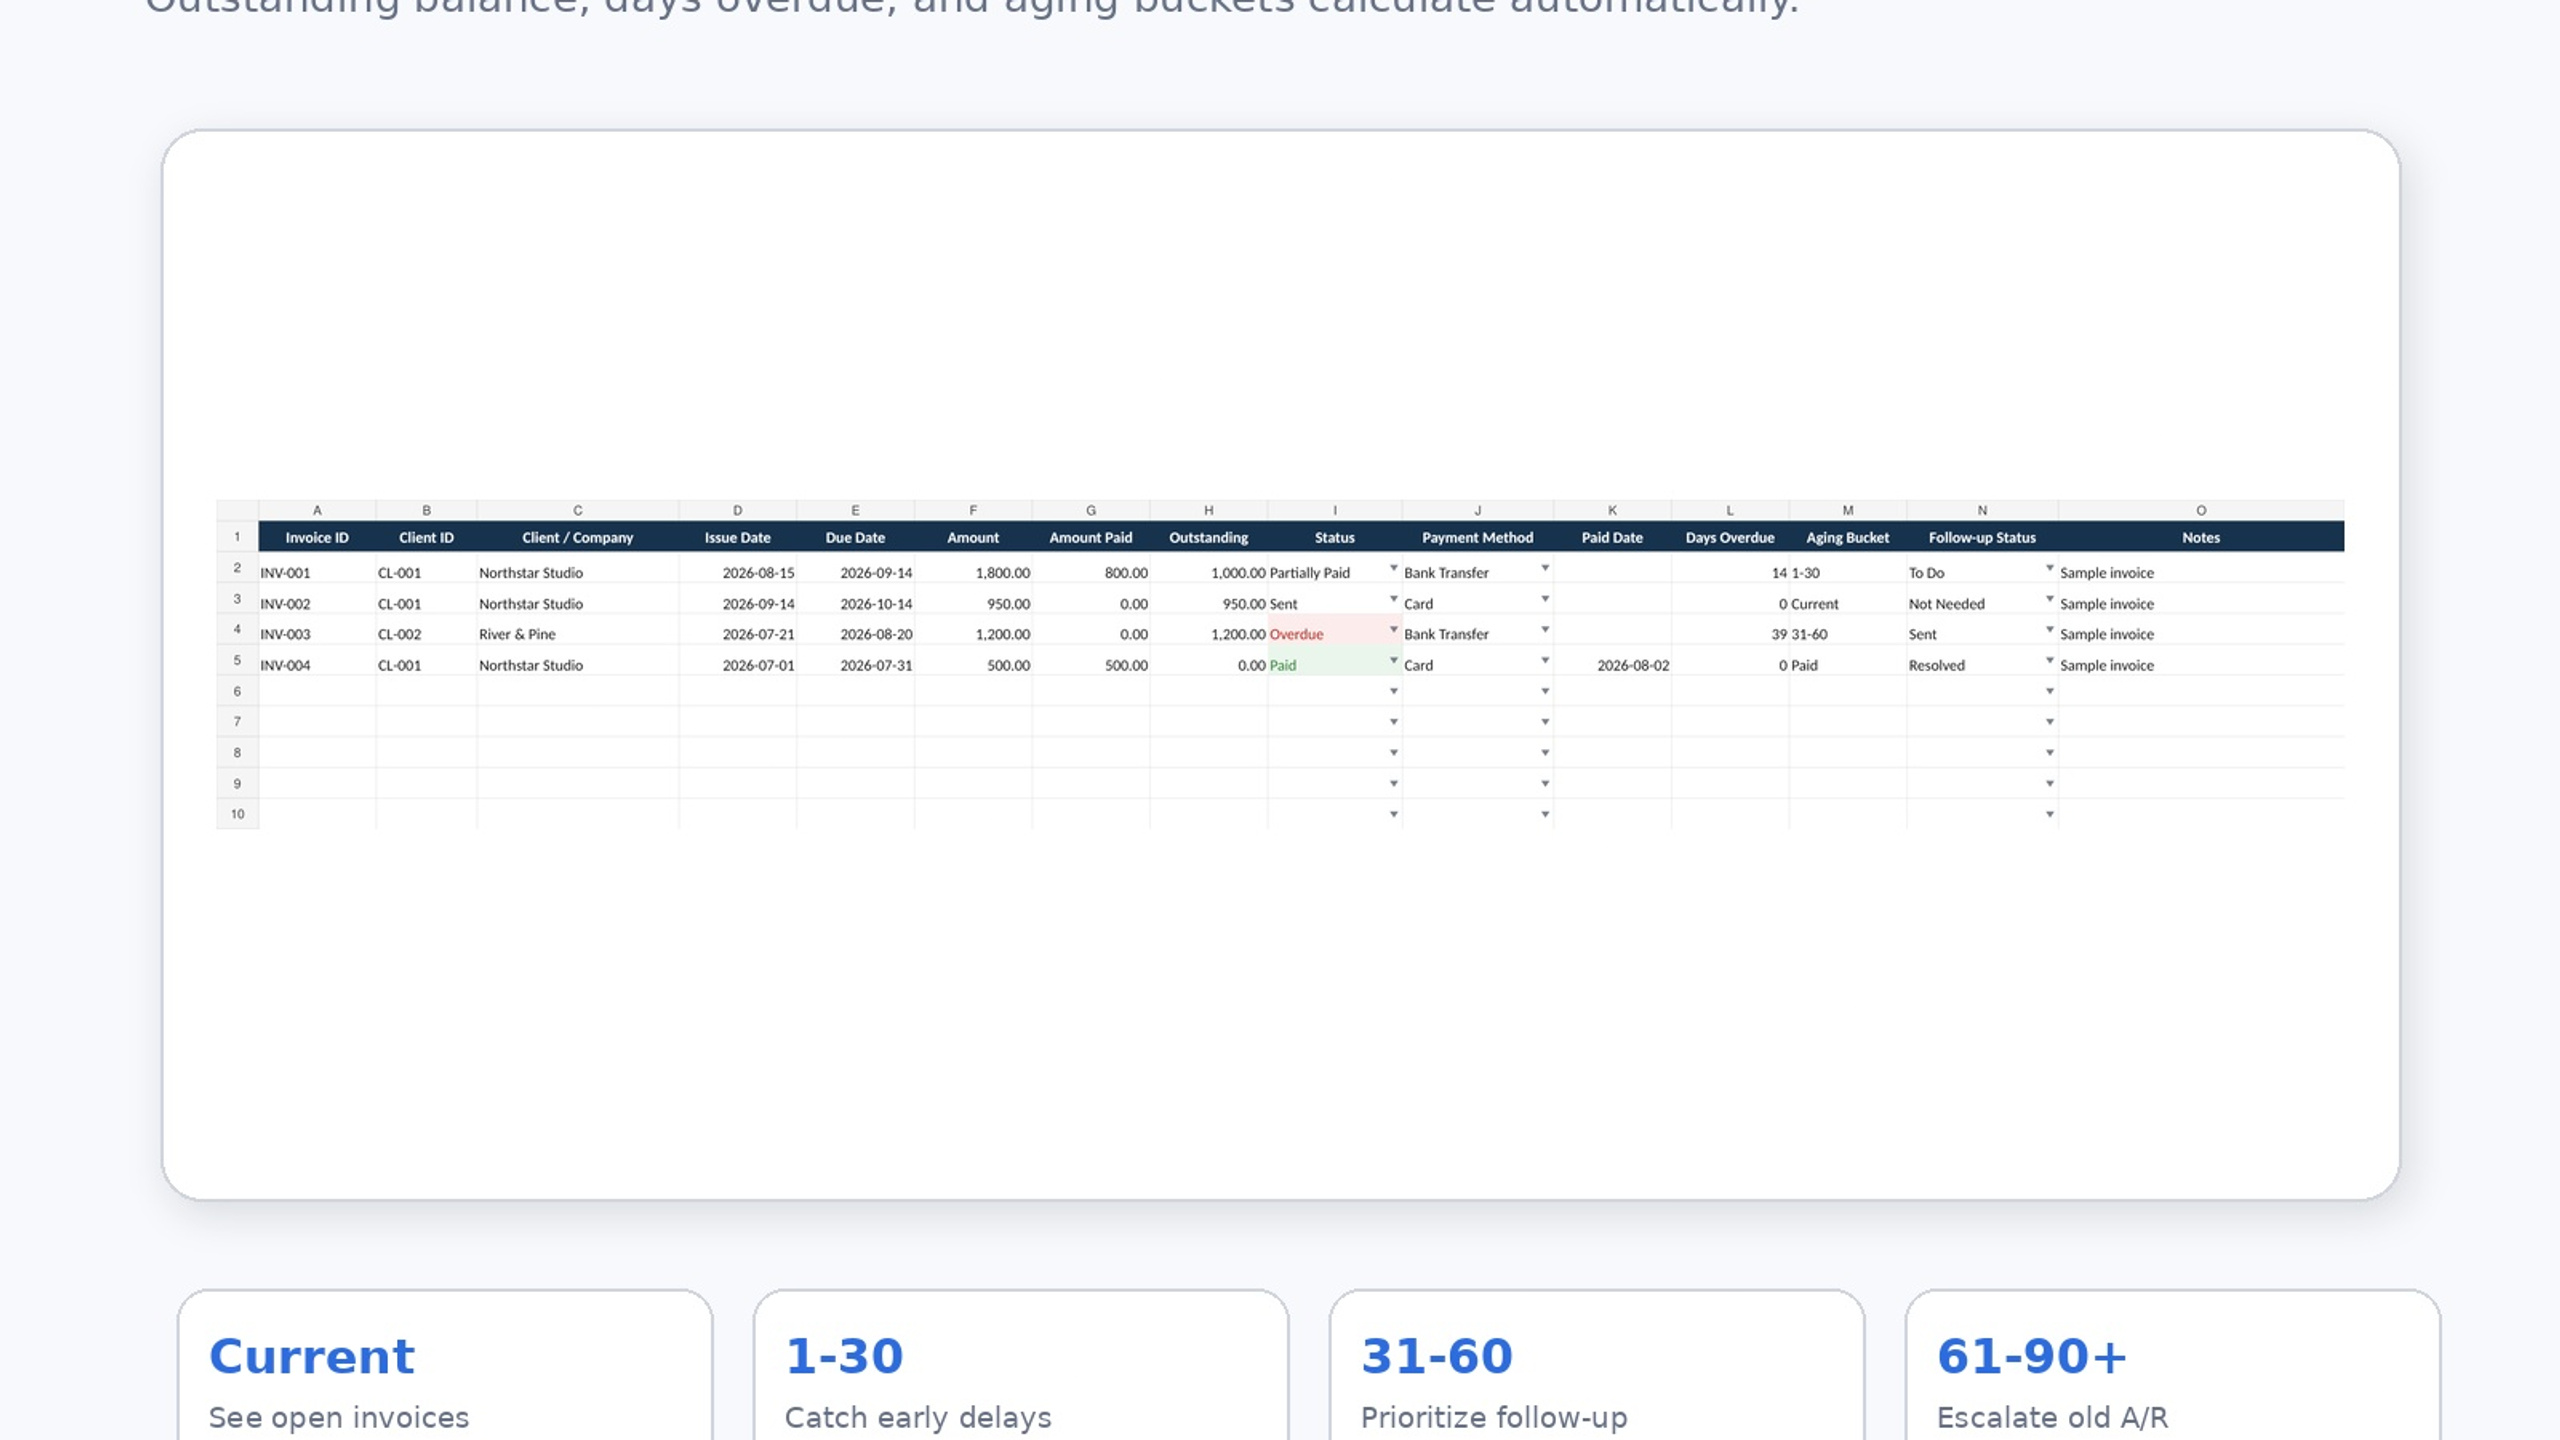Click the Days Overdue column header
2560x1440 pixels.
pos(1729,537)
